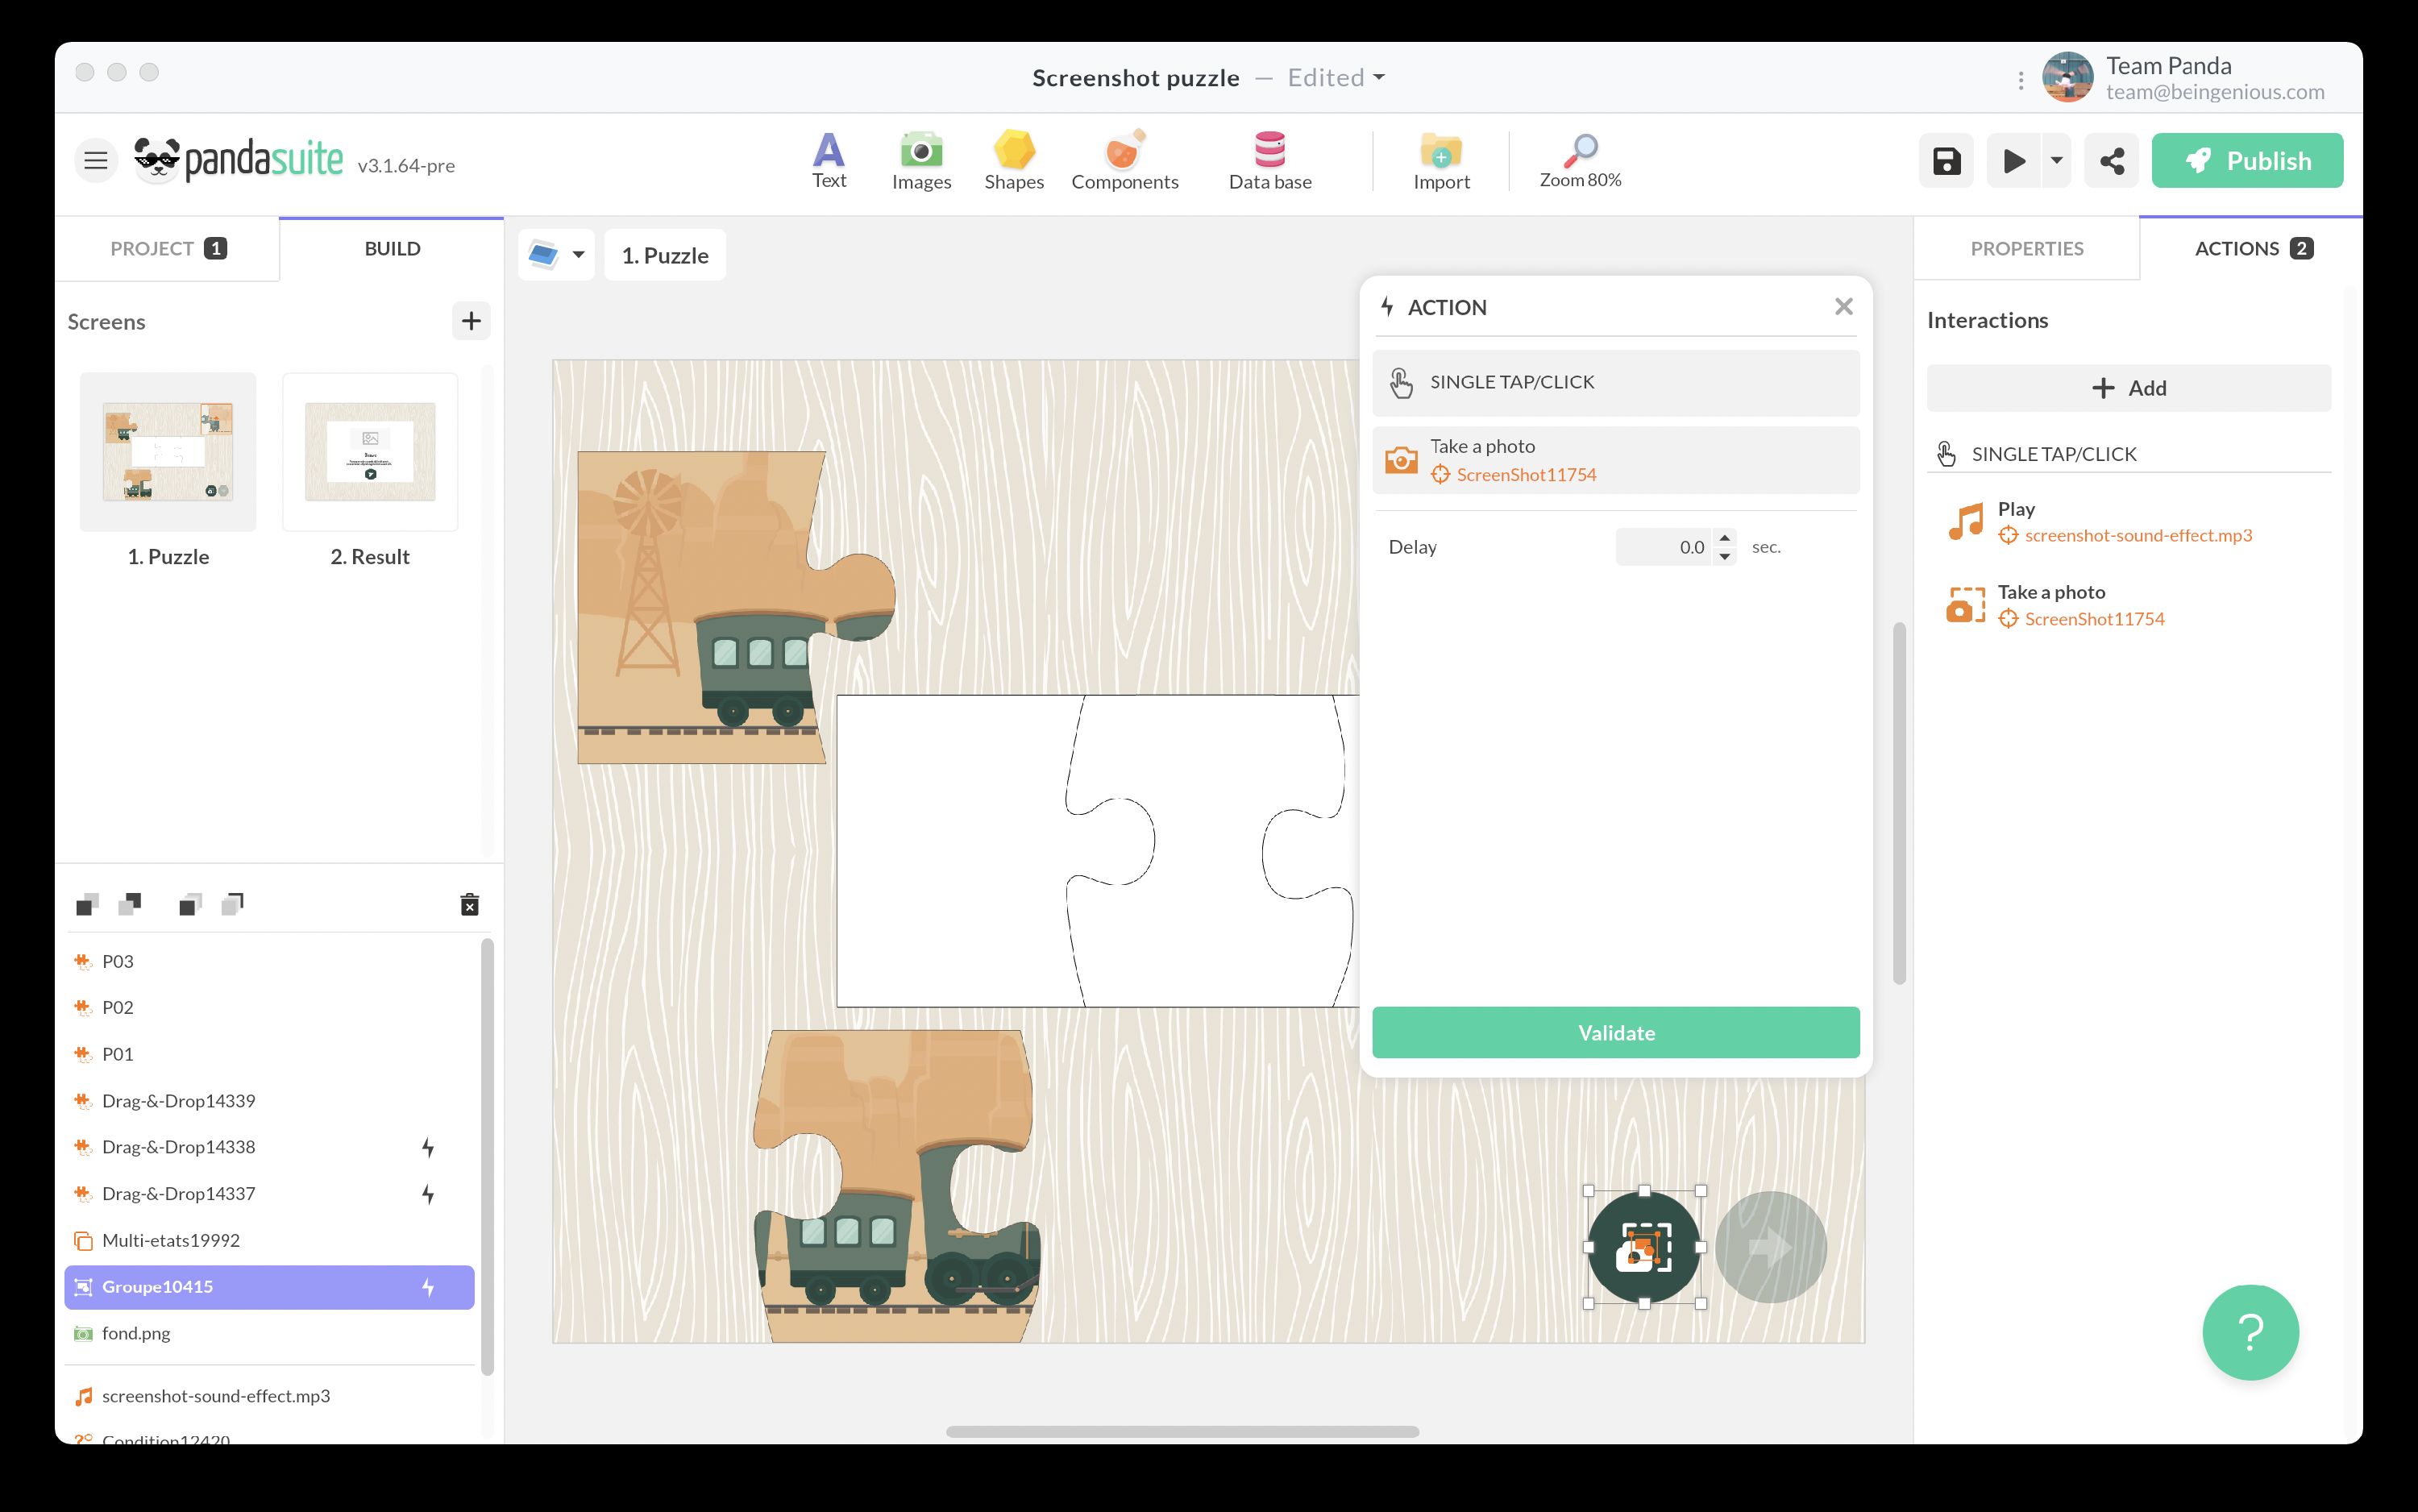The width and height of the screenshot is (2418, 1512).
Task: Select the Shapes tool
Action: pos(1013,160)
